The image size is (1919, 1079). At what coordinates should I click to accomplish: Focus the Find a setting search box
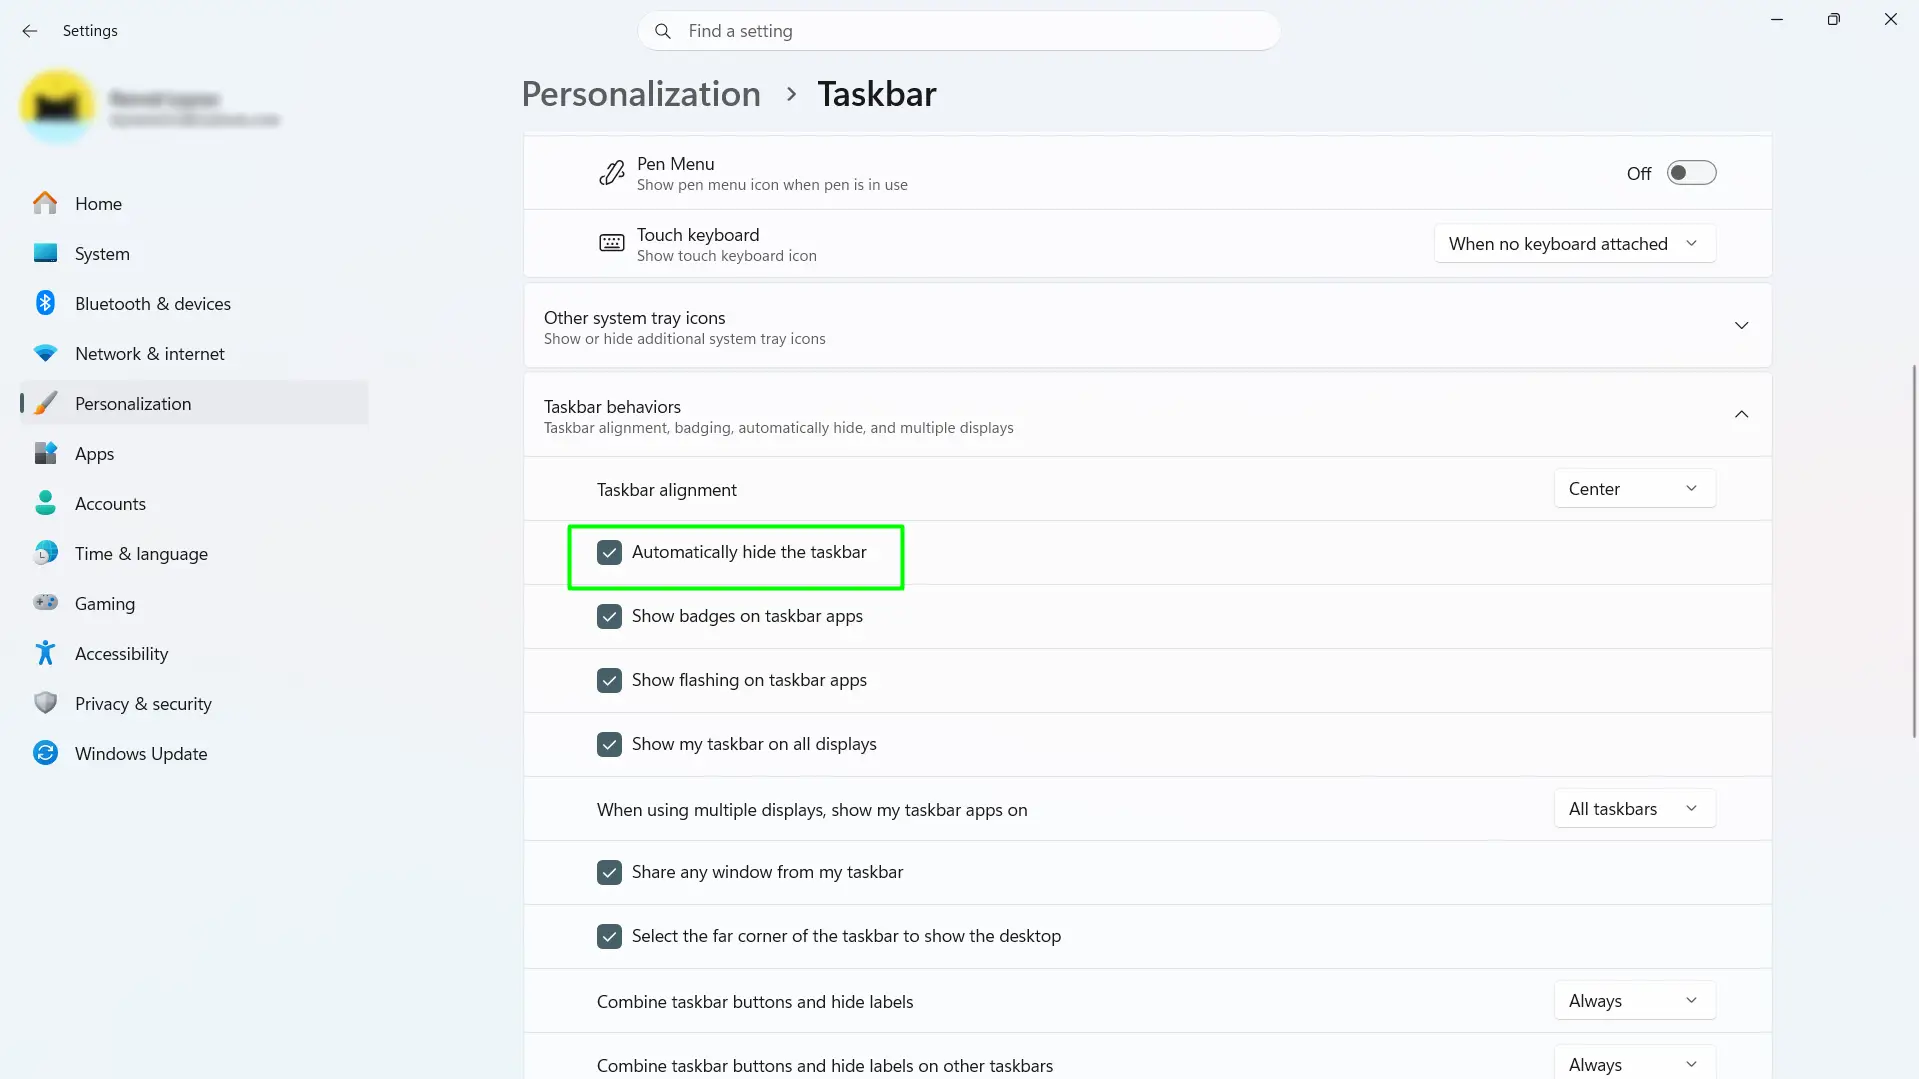click(x=958, y=31)
